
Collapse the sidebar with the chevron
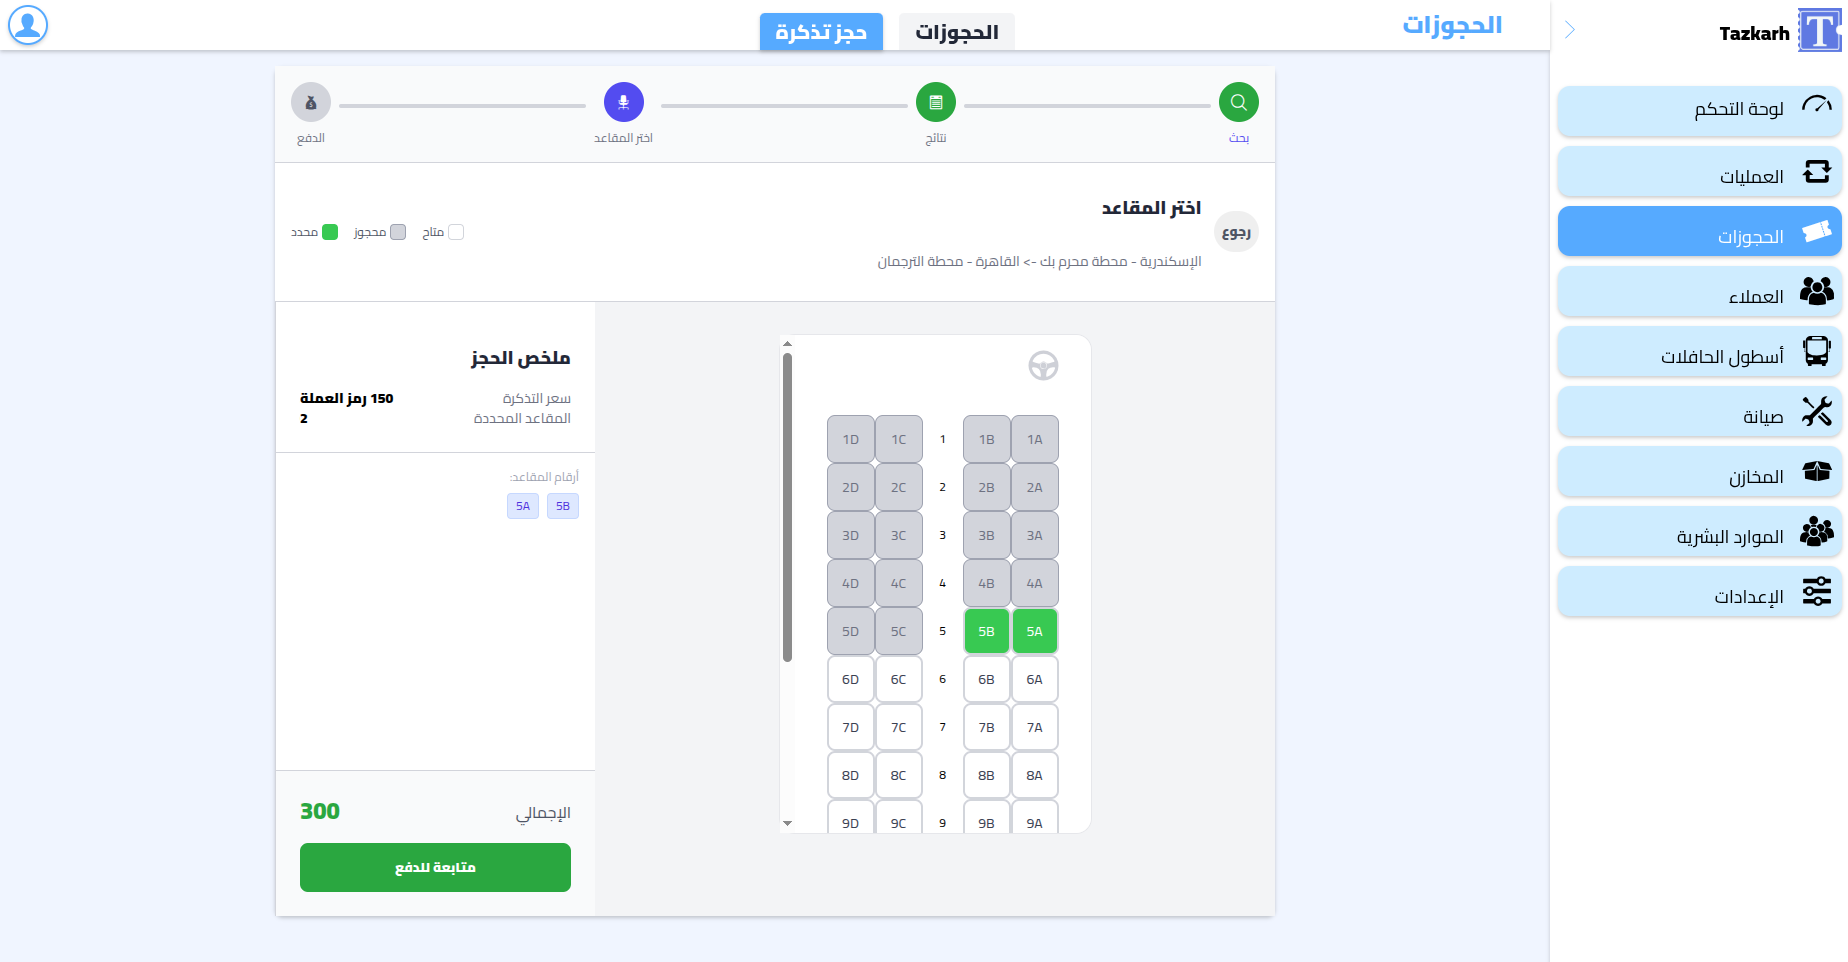[x=1570, y=30]
